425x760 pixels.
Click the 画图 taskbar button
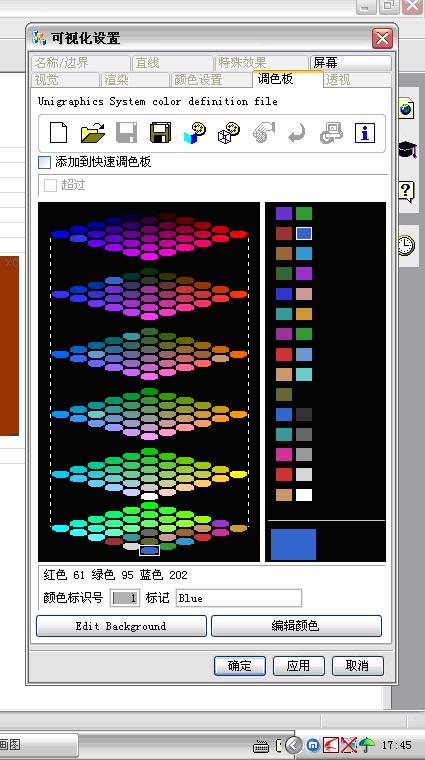39,745
